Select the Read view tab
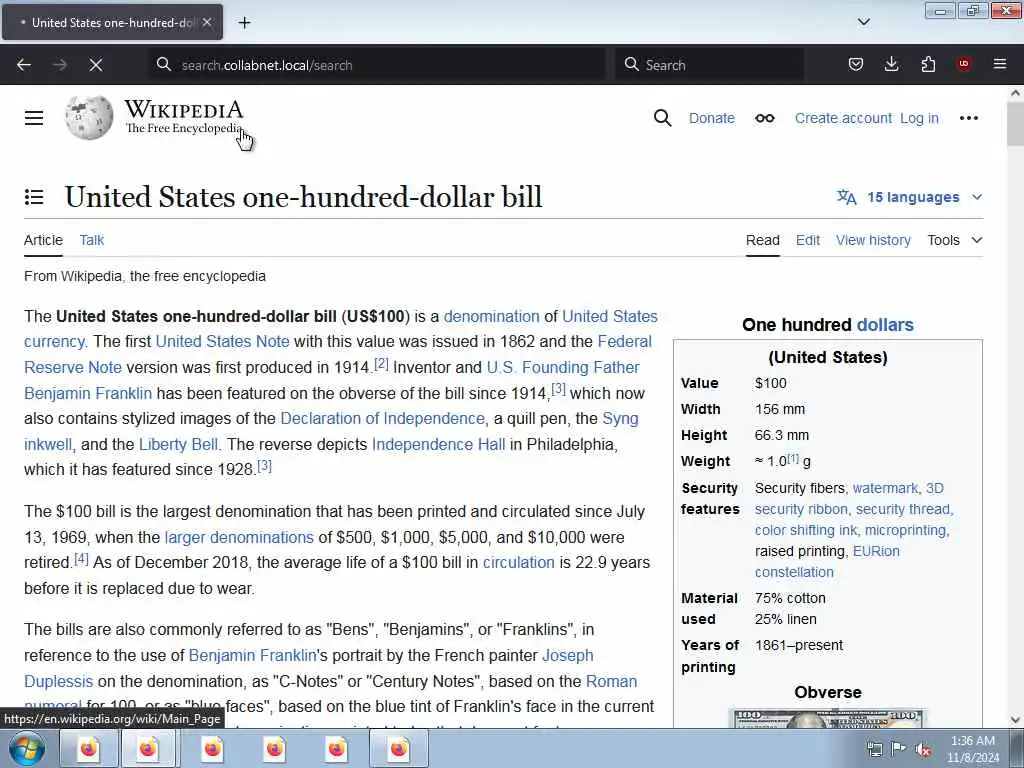The width and height of the screenshot is (1024, 768). coord(763,240)
